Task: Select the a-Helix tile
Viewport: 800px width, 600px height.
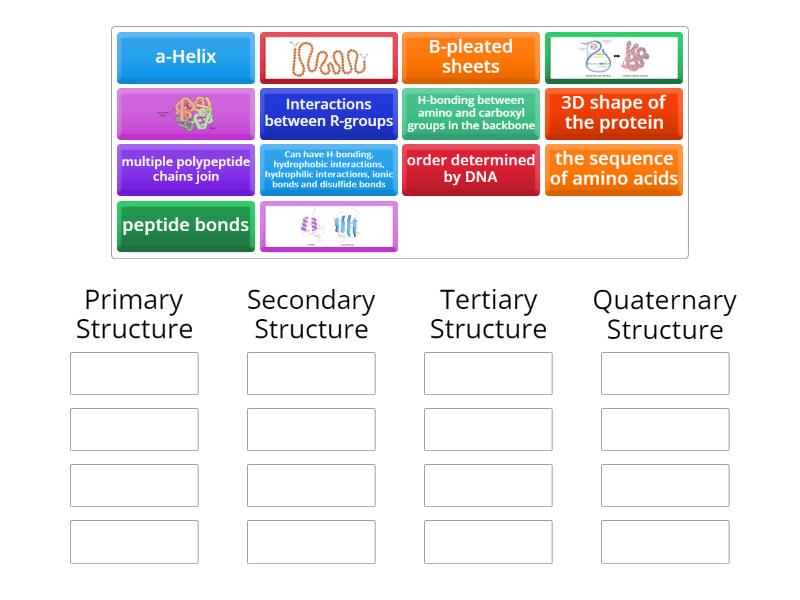Action: click(x=186, y=57)
